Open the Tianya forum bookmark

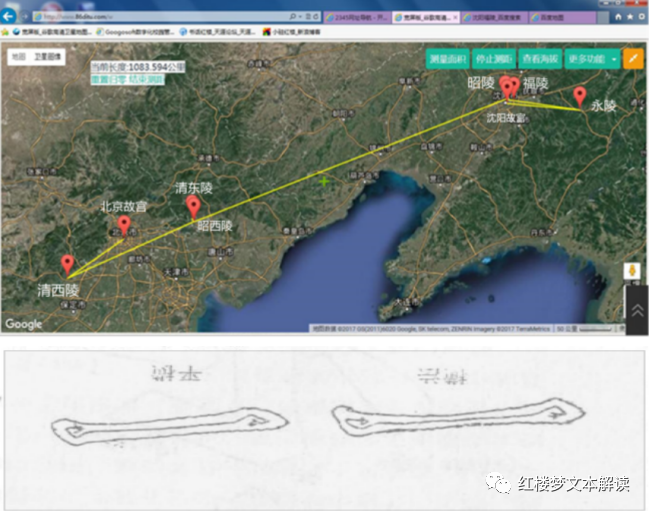tap(218, 32)
